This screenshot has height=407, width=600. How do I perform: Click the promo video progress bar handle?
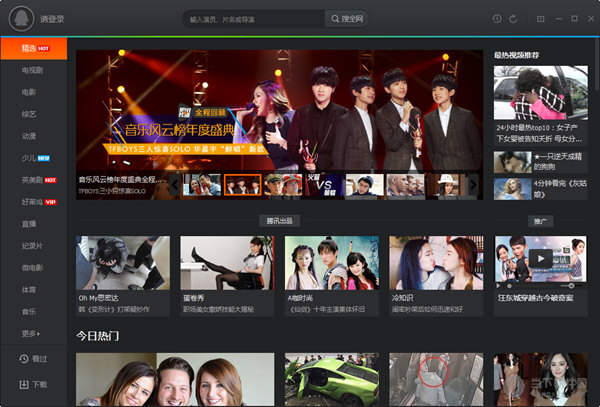509,286
